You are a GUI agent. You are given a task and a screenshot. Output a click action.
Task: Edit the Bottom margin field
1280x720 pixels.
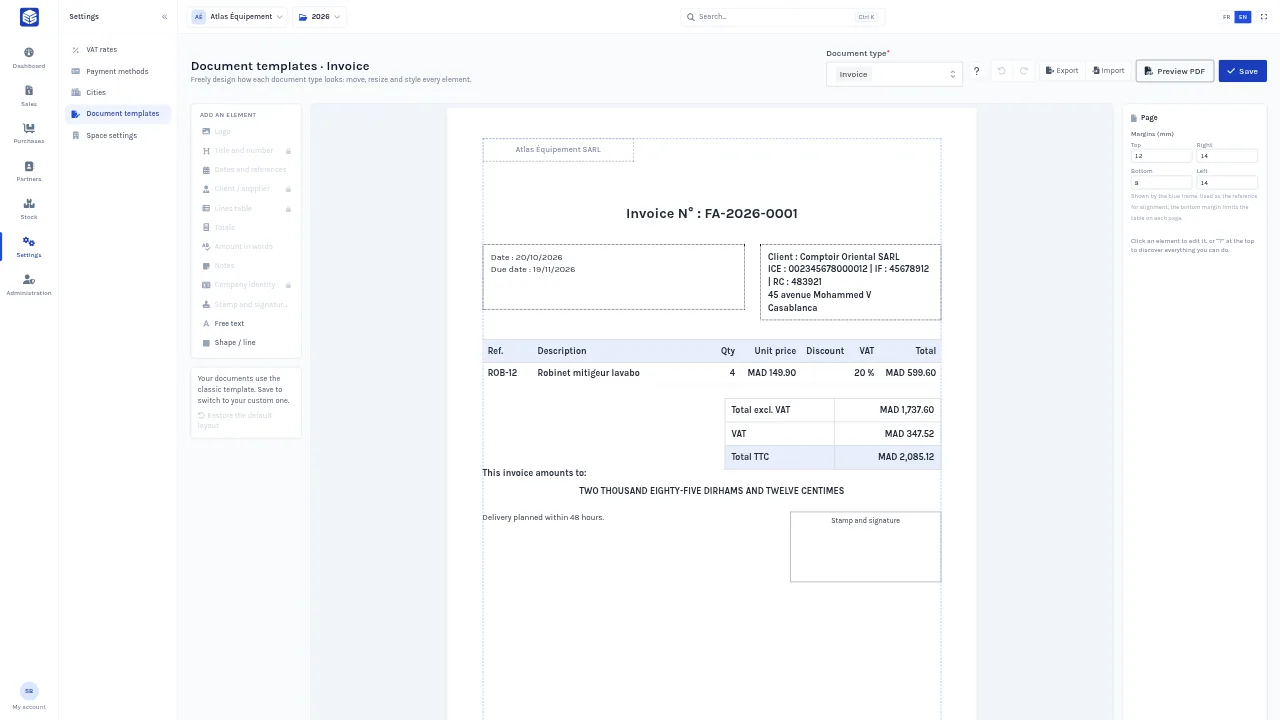point(1161,183)
